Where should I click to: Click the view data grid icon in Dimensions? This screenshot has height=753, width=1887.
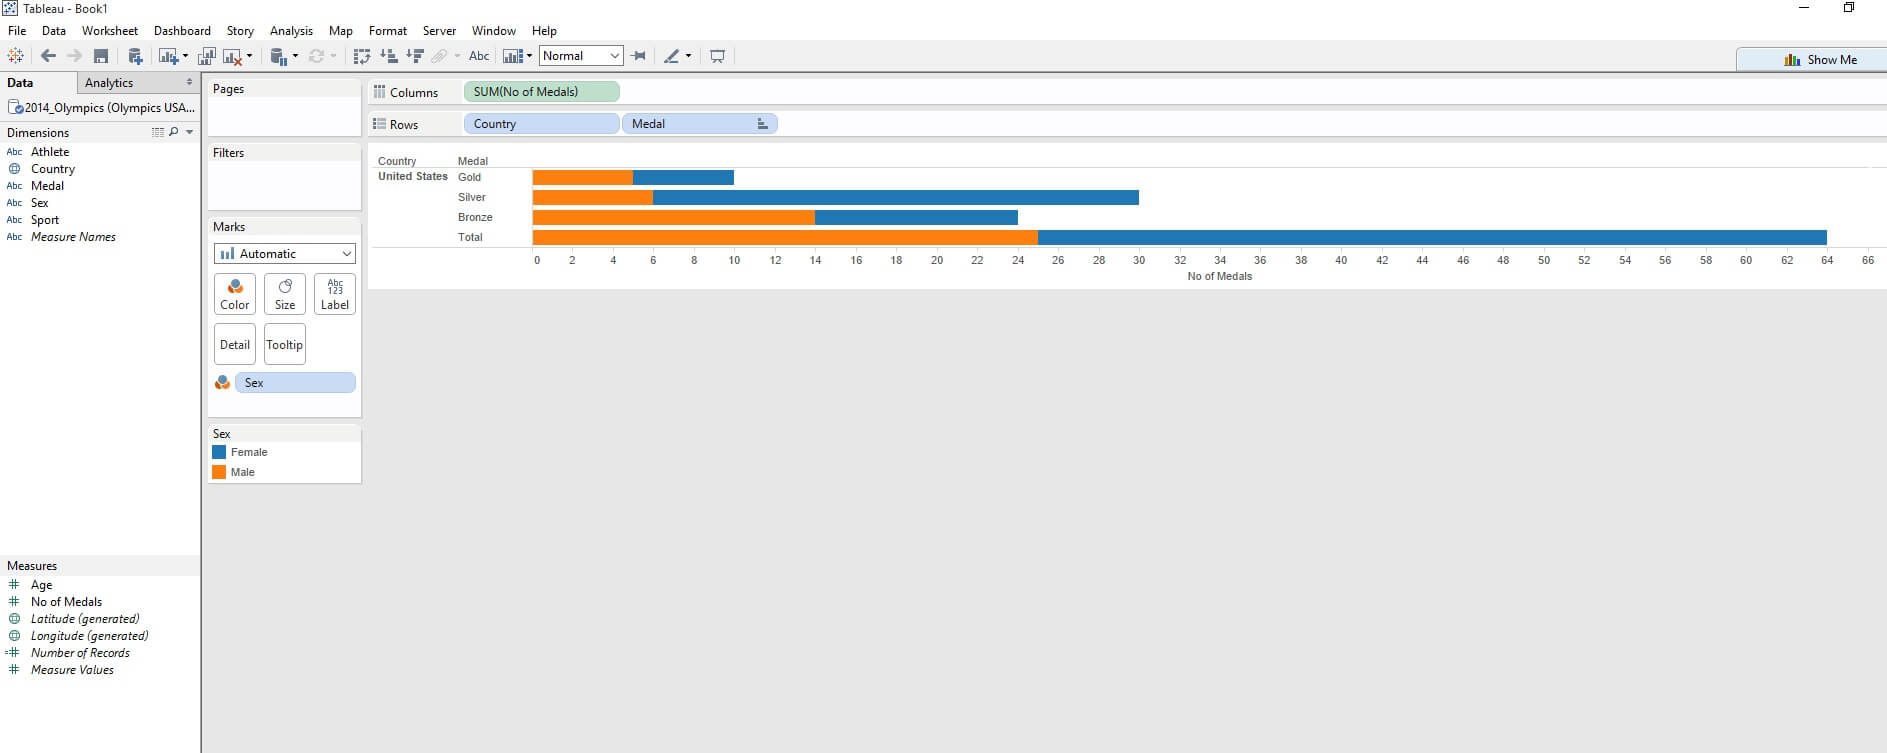coord(158,132)
